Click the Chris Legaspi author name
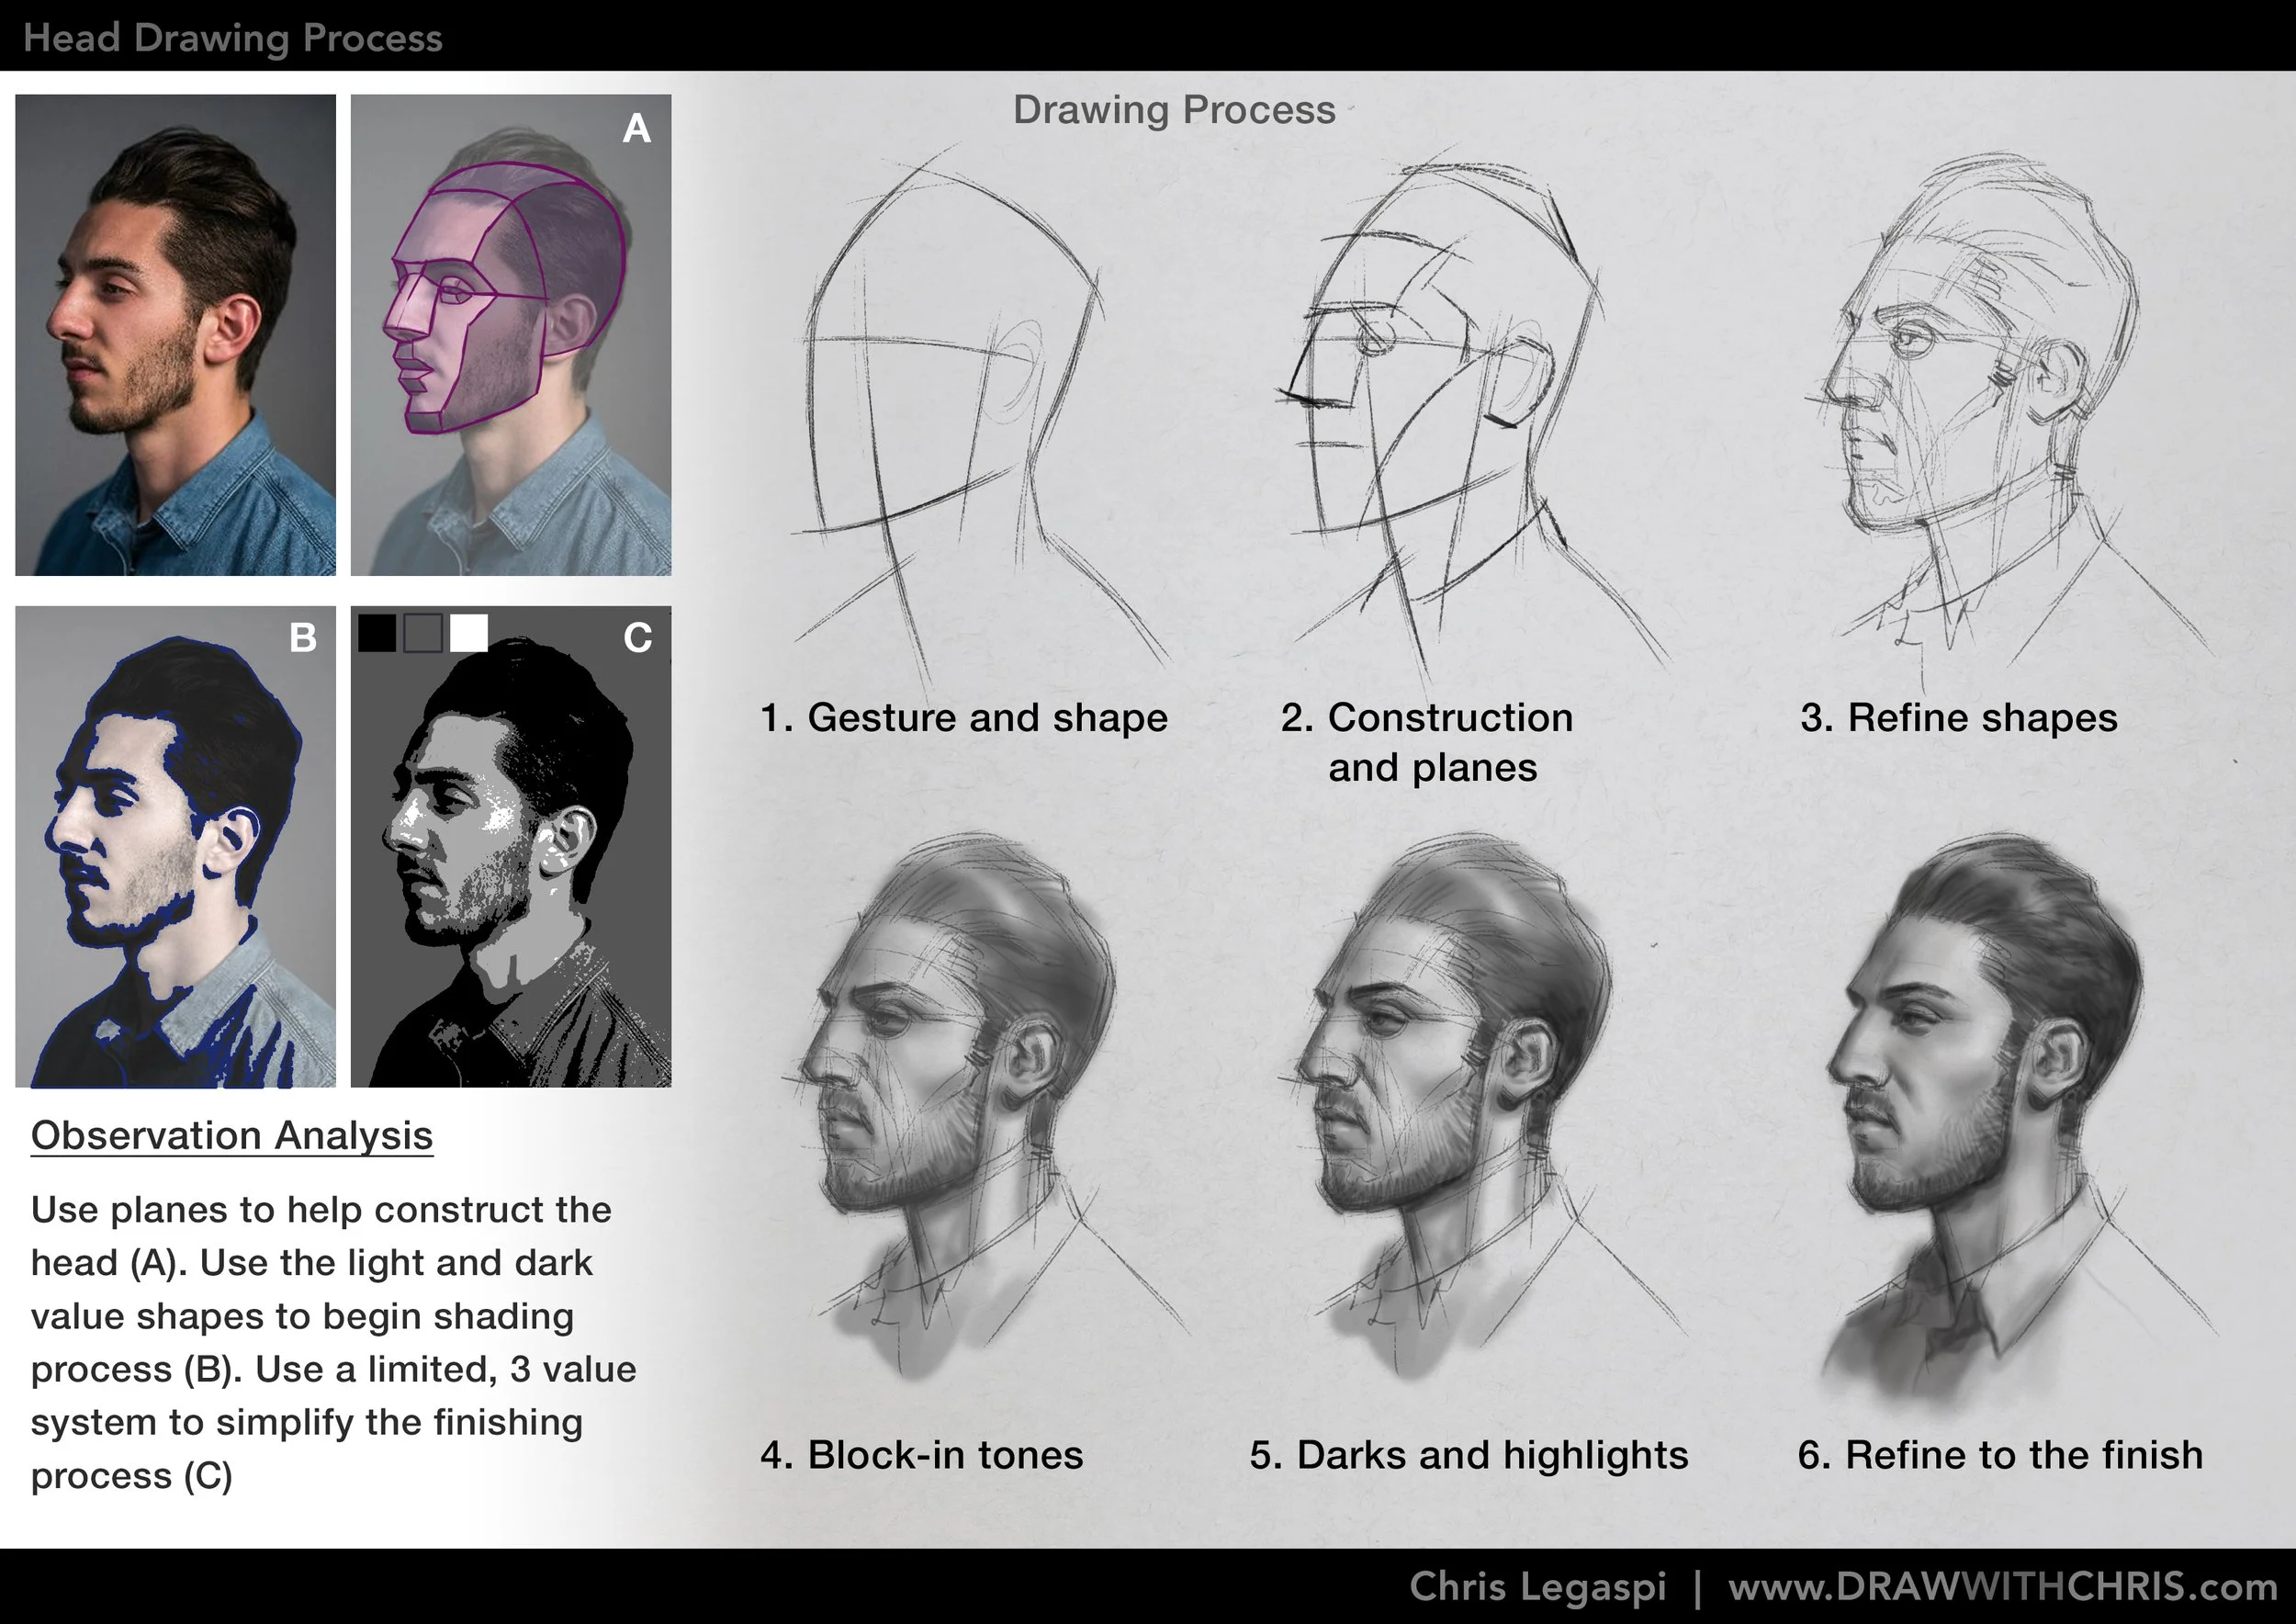Image resolution: width=2296 pixels, height=1624 pixels. (1537, 1587)
